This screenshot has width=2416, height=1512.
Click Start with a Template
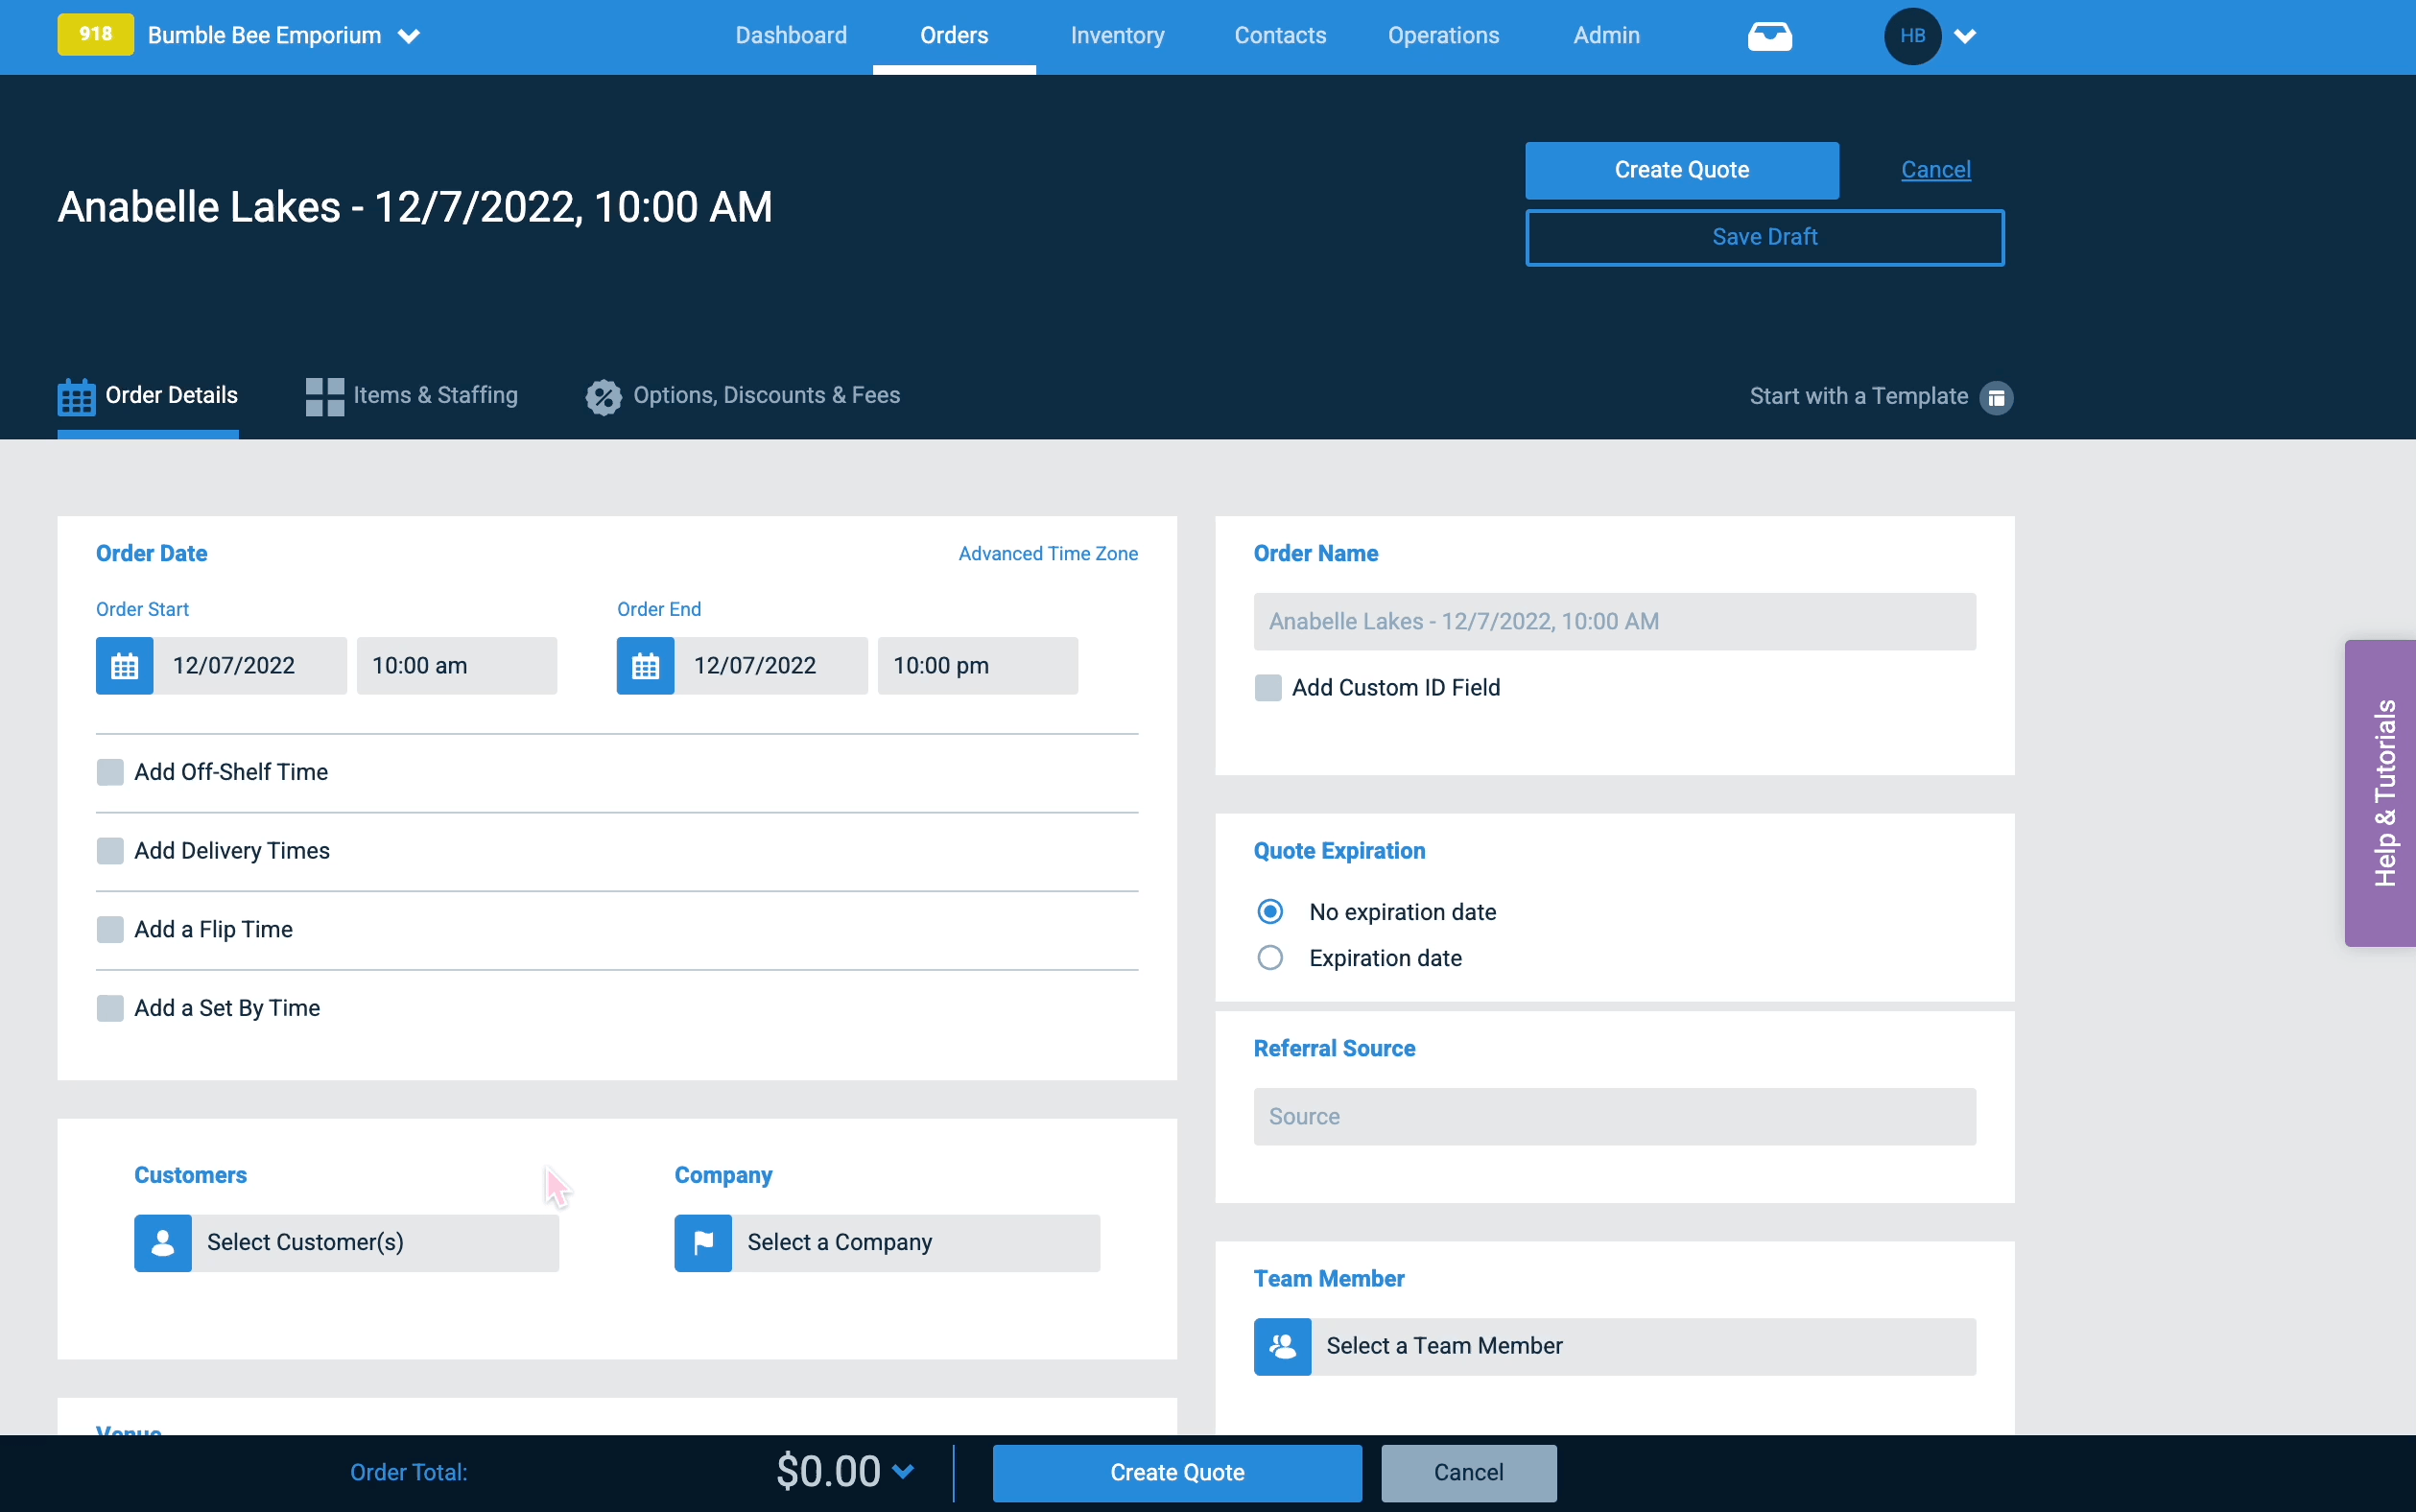1859,397
